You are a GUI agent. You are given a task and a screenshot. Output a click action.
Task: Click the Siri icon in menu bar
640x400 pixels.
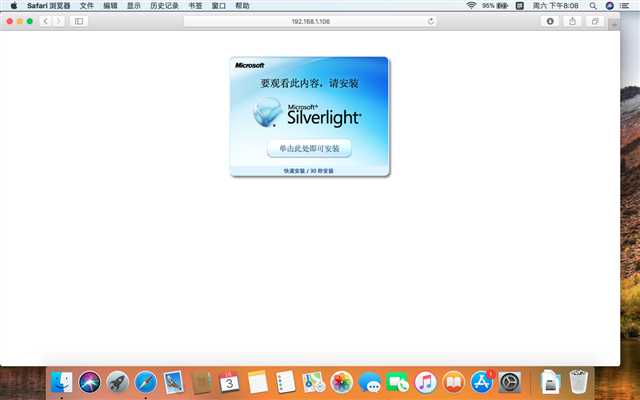[610, 6]
